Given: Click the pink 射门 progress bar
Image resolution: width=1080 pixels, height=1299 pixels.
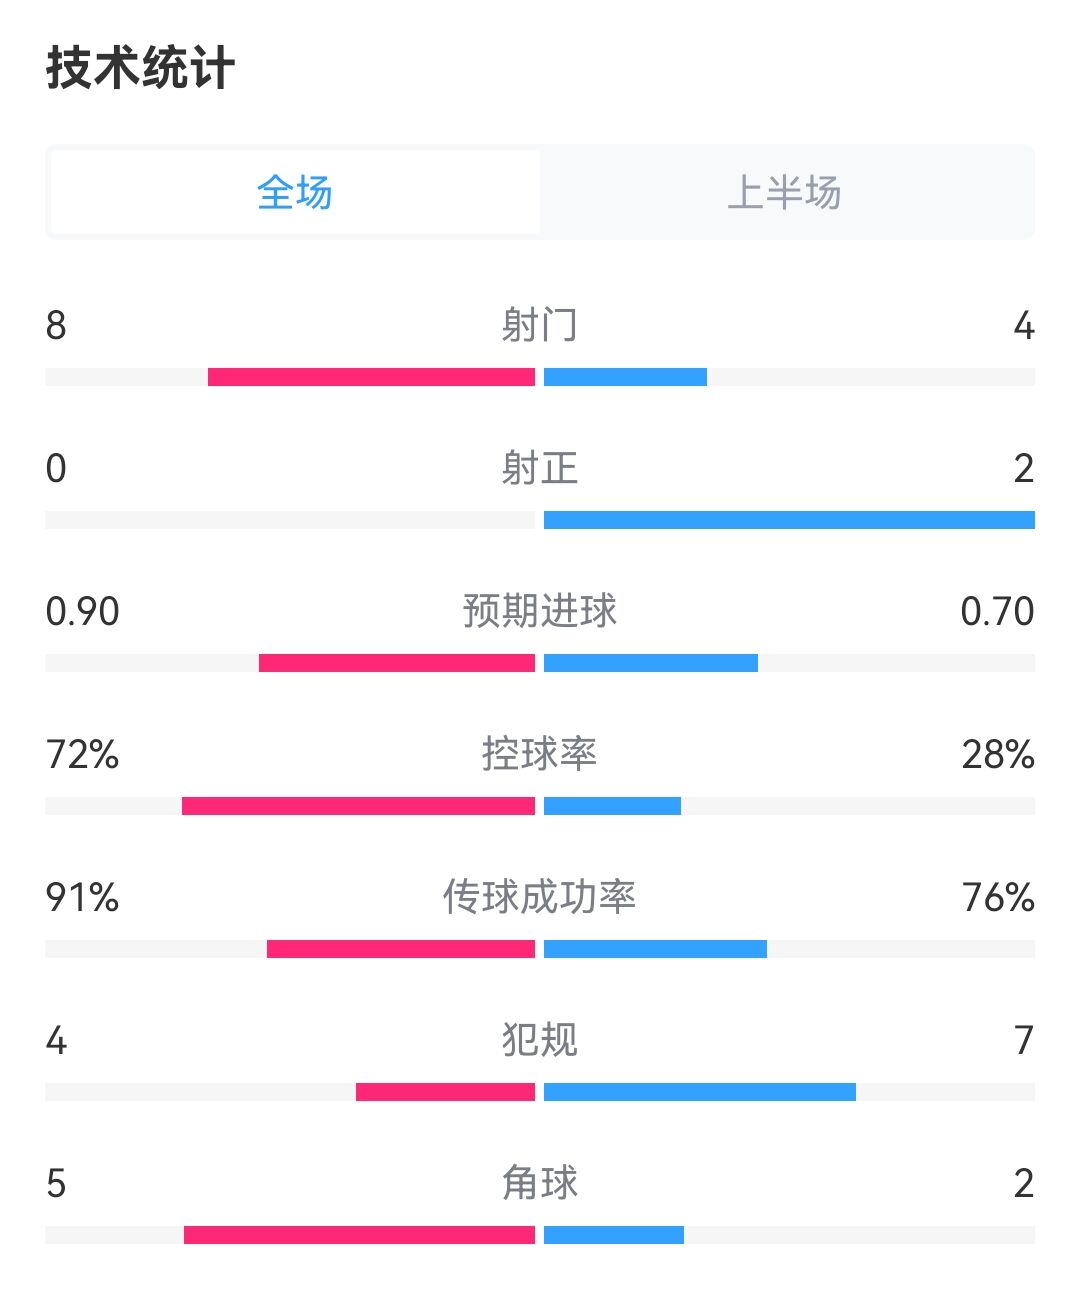Looking at the screenshot, I should 371,377.
